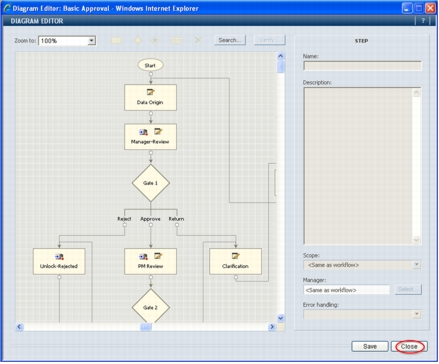Click the Manager field

(346, 290)
